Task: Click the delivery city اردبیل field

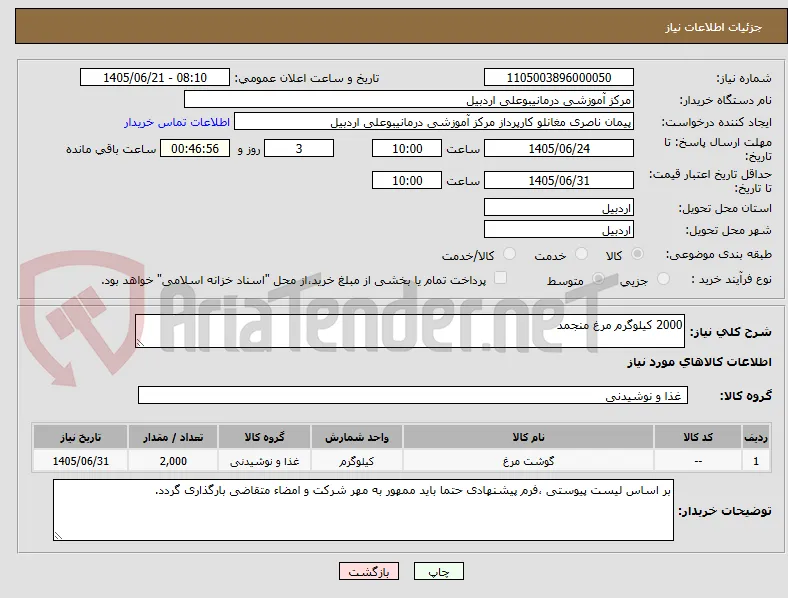Action: [x=558, y=230]
